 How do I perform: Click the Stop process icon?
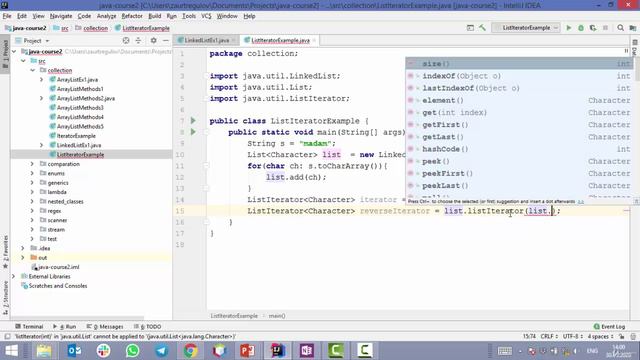[605, 28]
